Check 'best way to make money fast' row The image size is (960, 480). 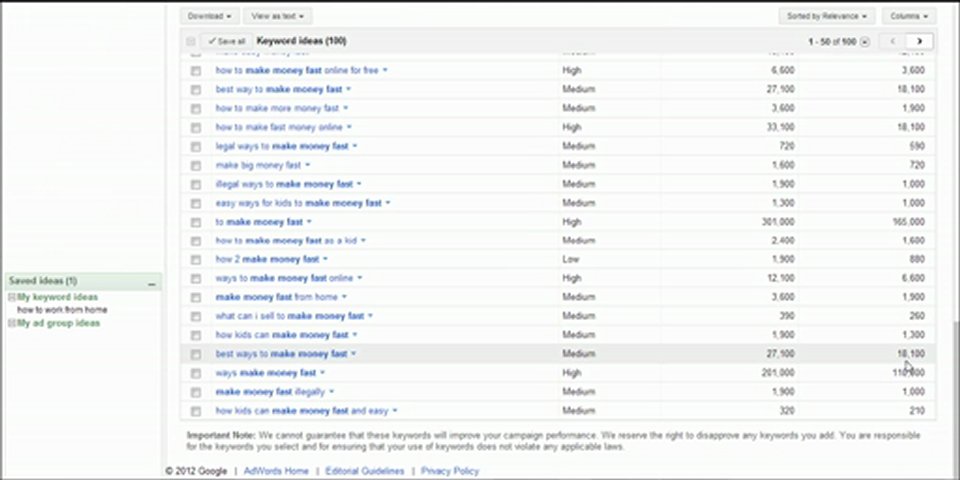click(x=195, y=90)
